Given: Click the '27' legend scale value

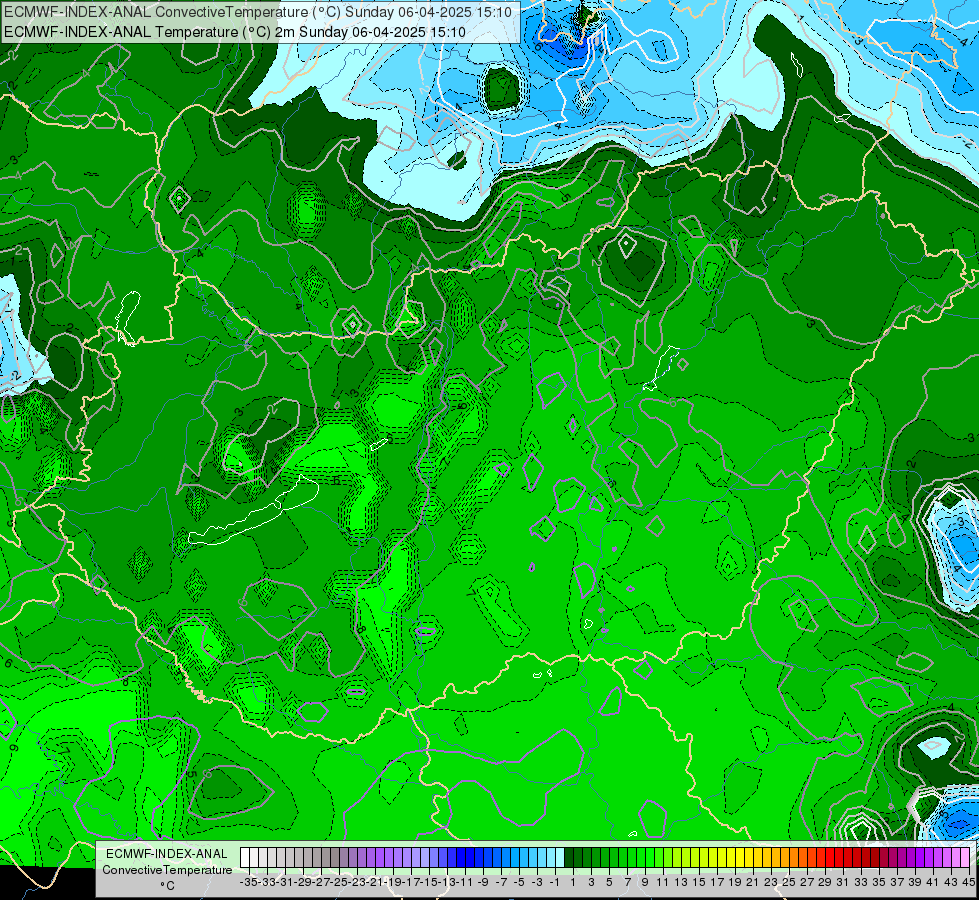Looking at the screenshot, I should [807, 882].
